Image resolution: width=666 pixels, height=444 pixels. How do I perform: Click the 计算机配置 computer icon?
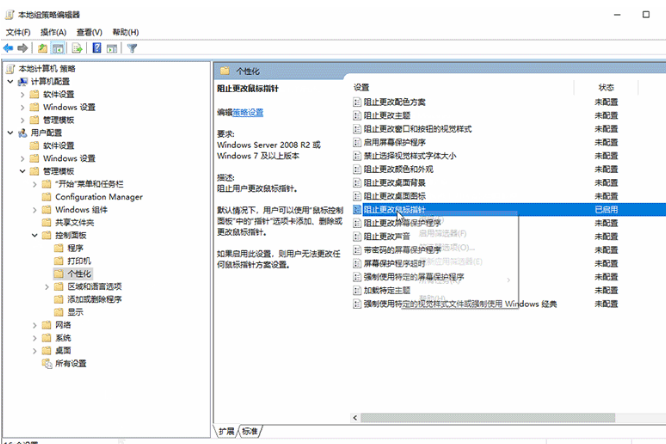point(23,82)
